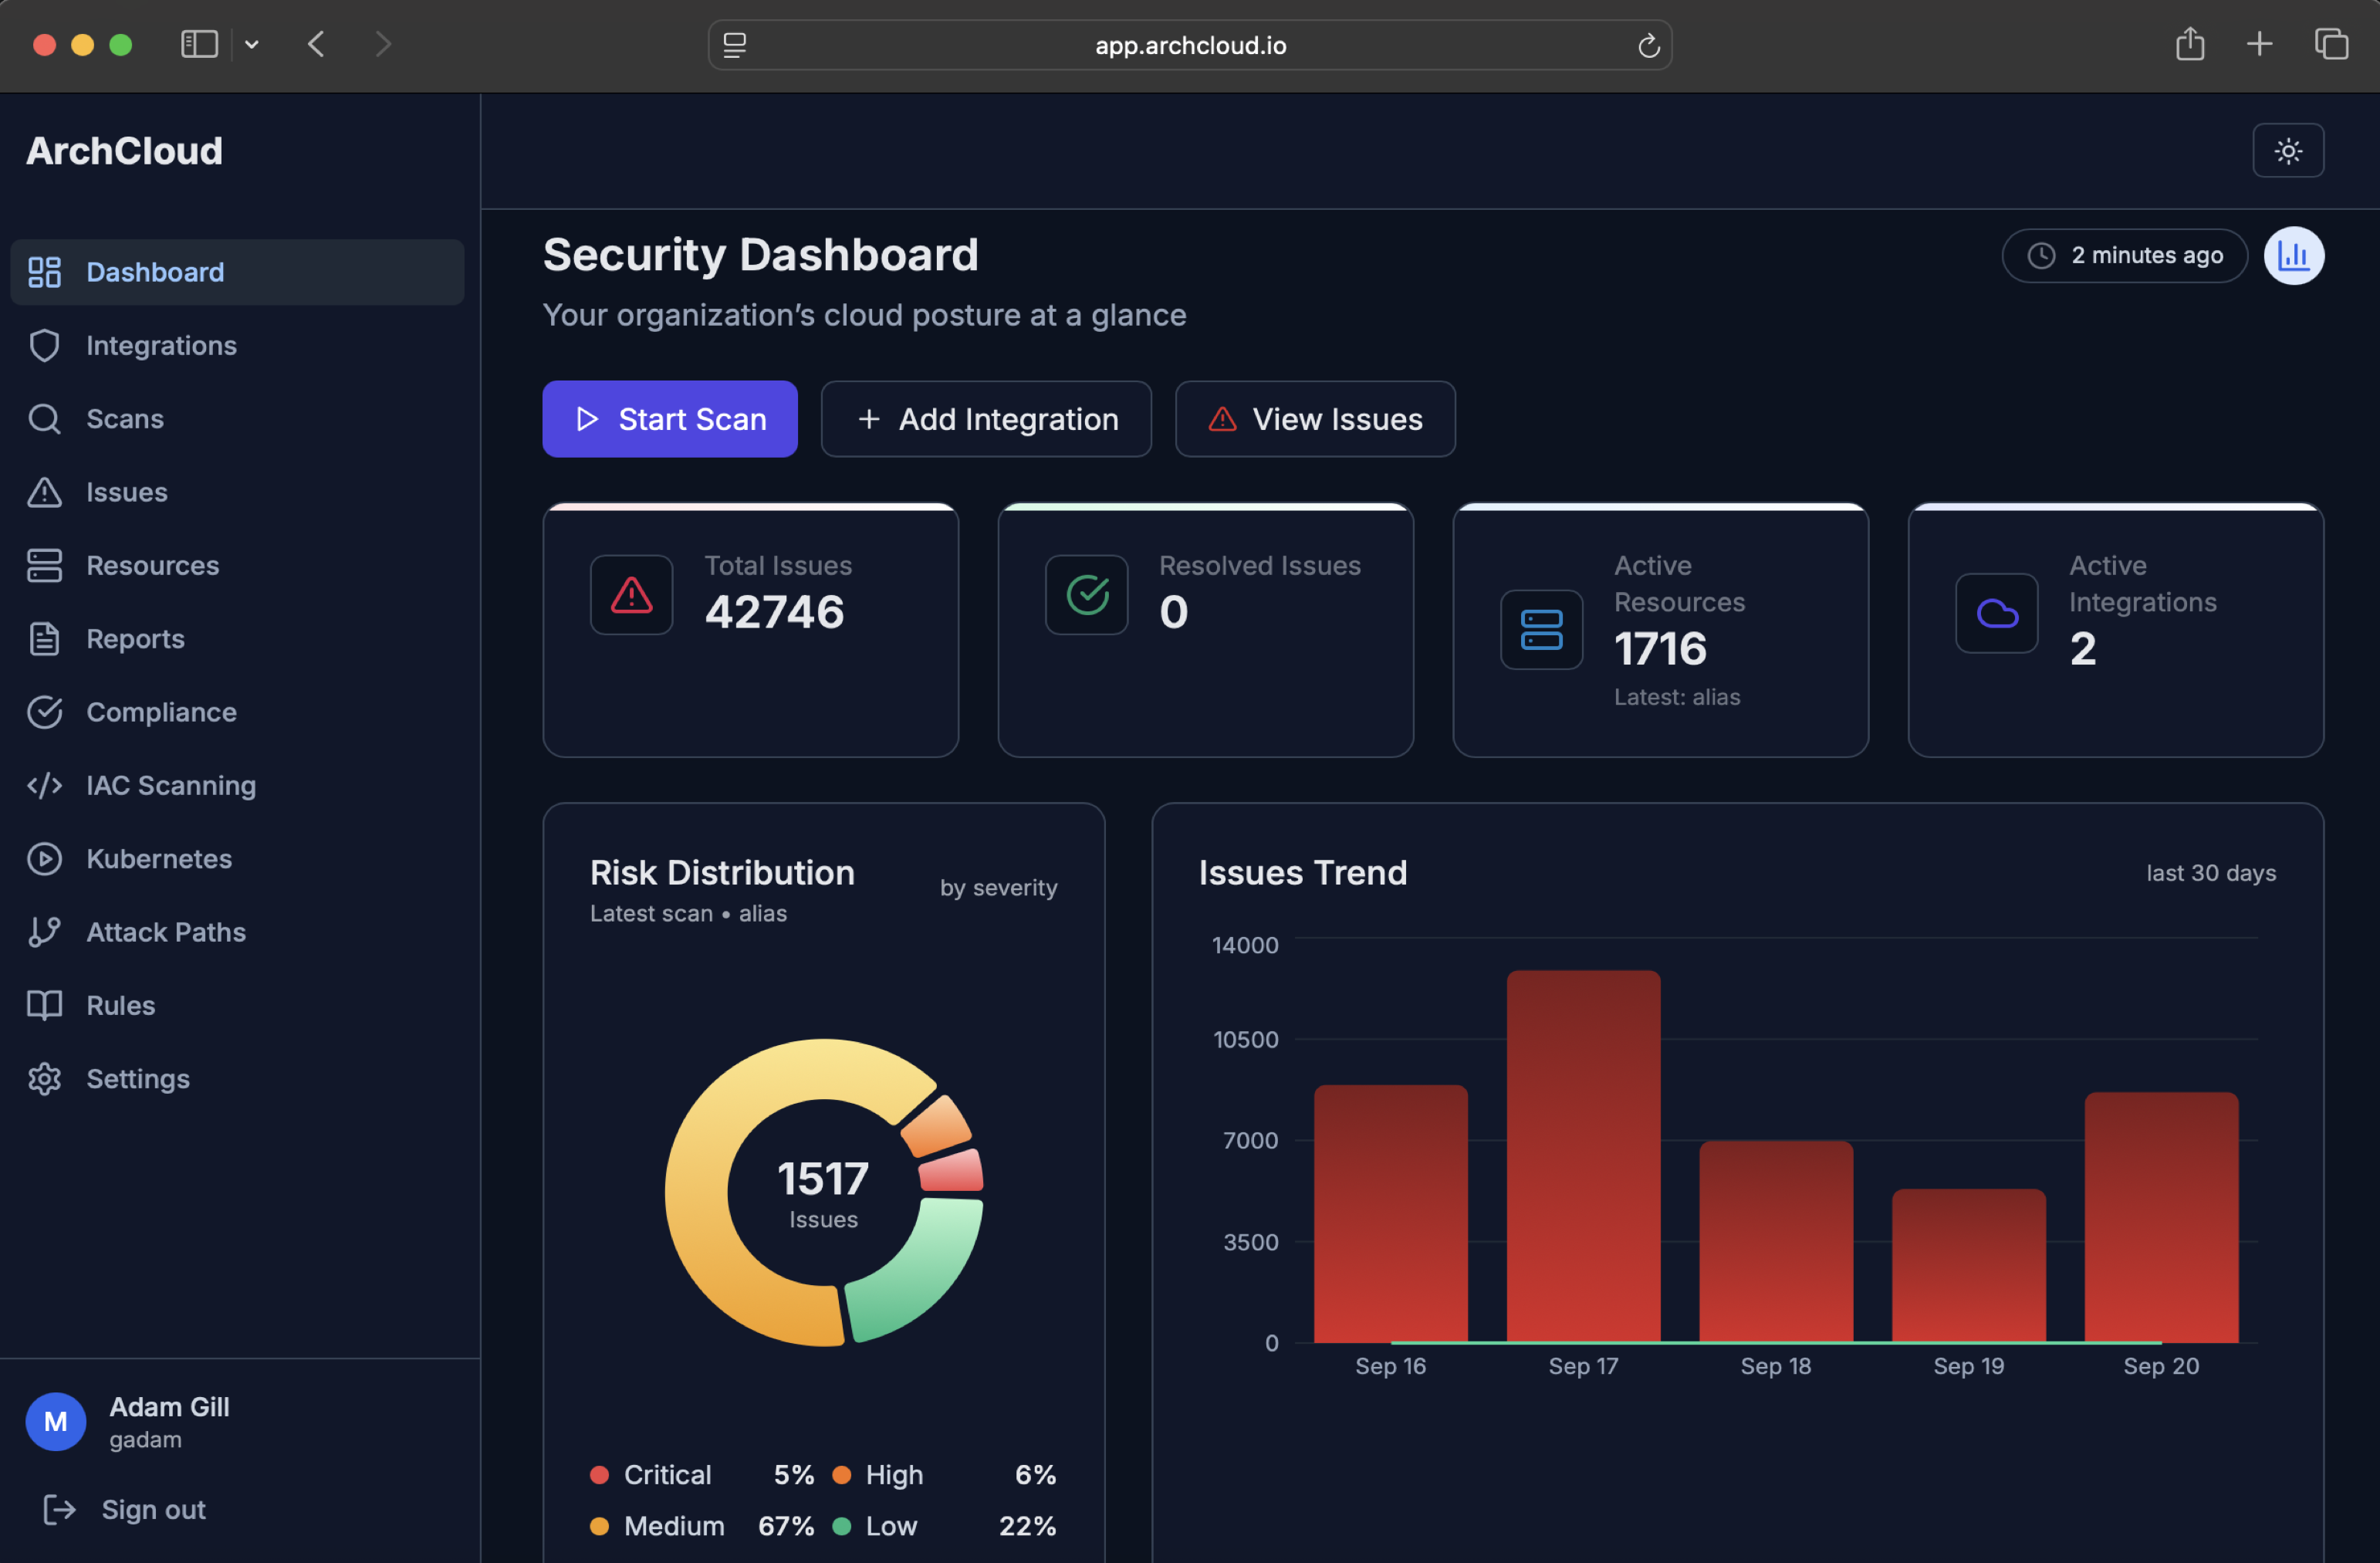The width and height of the screenshot is (2380, 1563).
Task: Select the Attack Paths branch icon
Action: pyautogui.click(x=44, y=931)
